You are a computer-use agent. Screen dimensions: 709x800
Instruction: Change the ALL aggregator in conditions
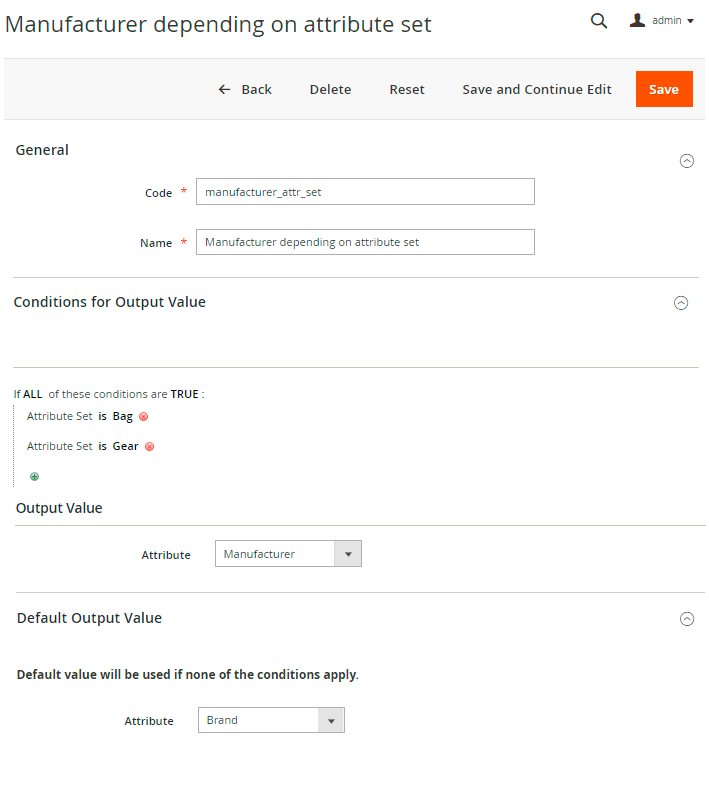(33, 394)
